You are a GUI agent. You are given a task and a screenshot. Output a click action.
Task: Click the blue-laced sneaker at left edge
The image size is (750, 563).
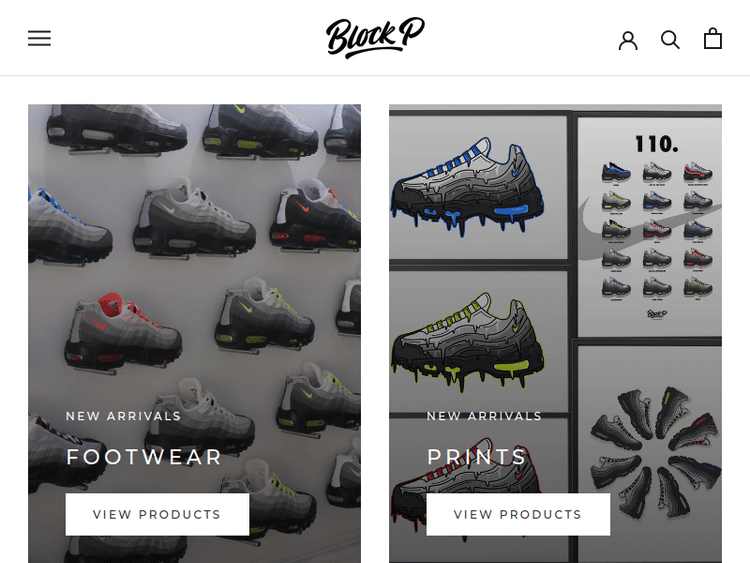tap(67, 227)
